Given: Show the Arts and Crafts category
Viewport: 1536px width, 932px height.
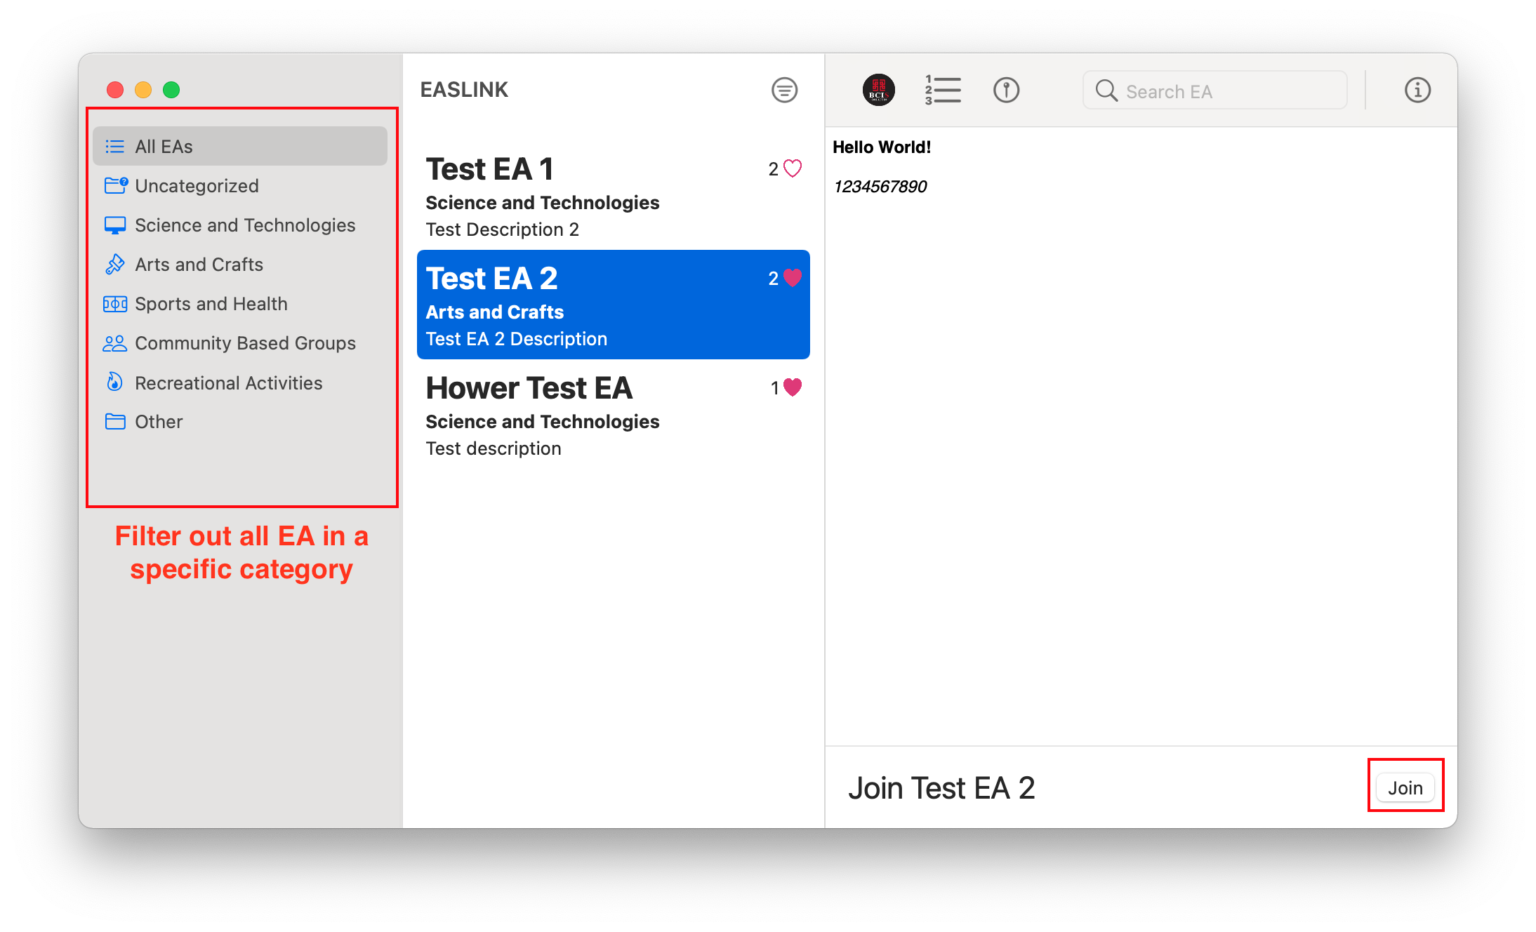Looking at the screenshot, I should (199, 264).
